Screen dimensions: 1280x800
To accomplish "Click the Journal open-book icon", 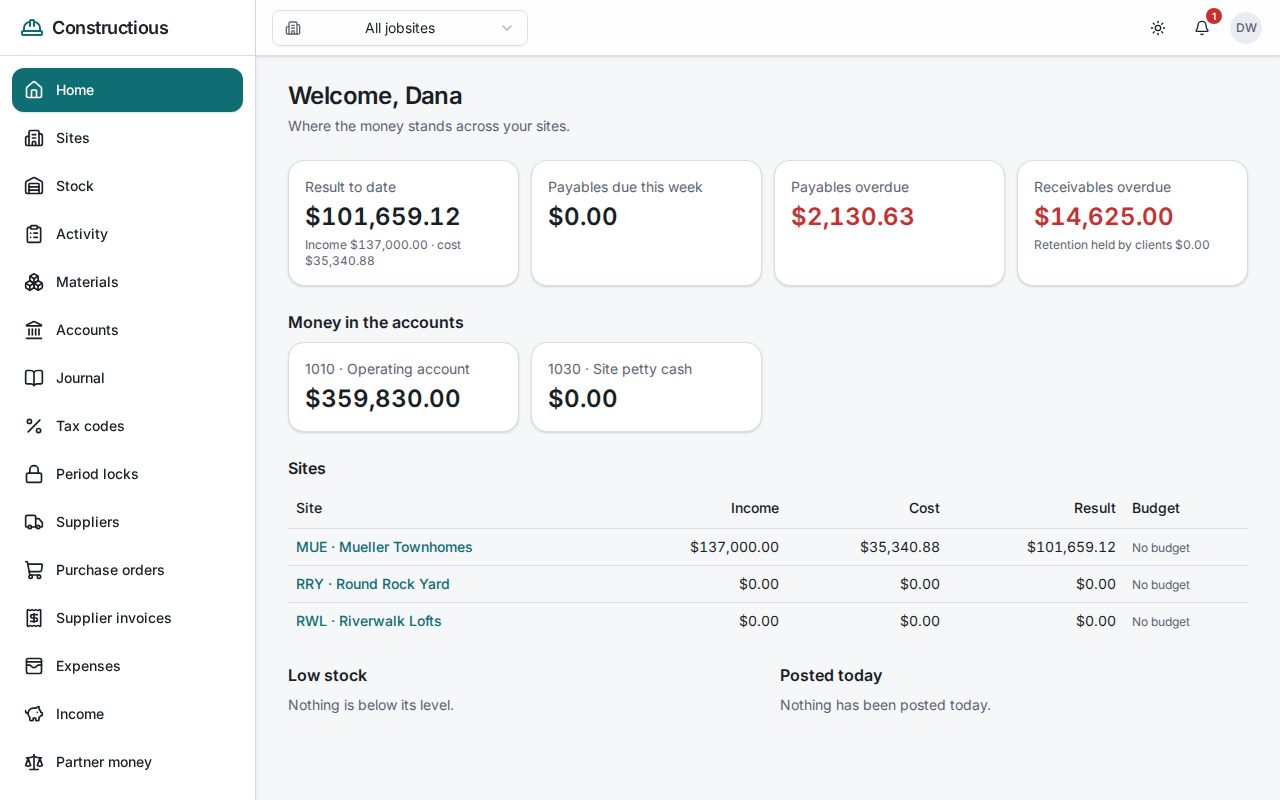I will 34,378.
